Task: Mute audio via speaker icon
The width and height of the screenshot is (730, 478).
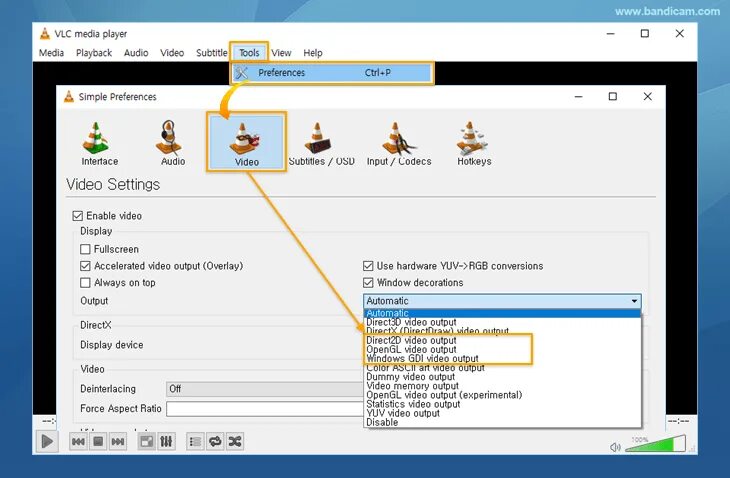Action: tap(615, 447)
